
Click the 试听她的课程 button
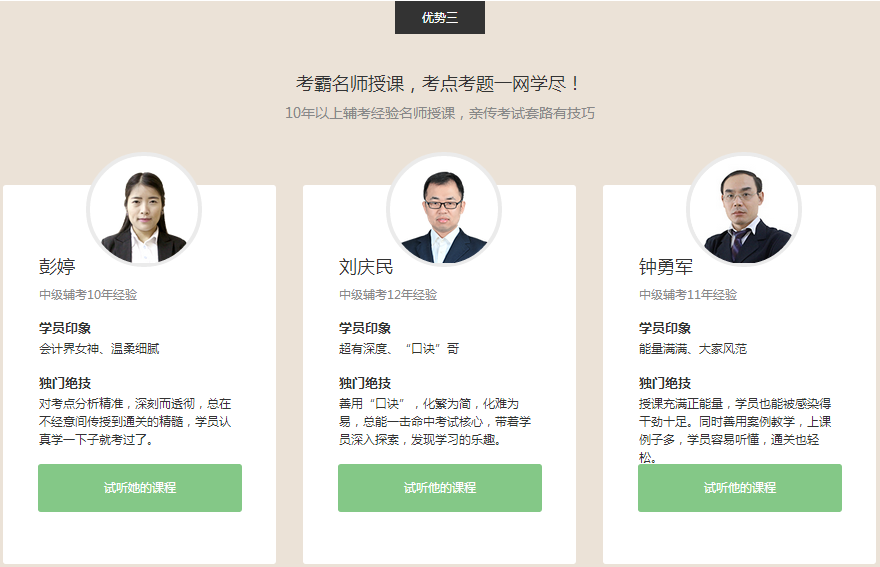point(140,488)
